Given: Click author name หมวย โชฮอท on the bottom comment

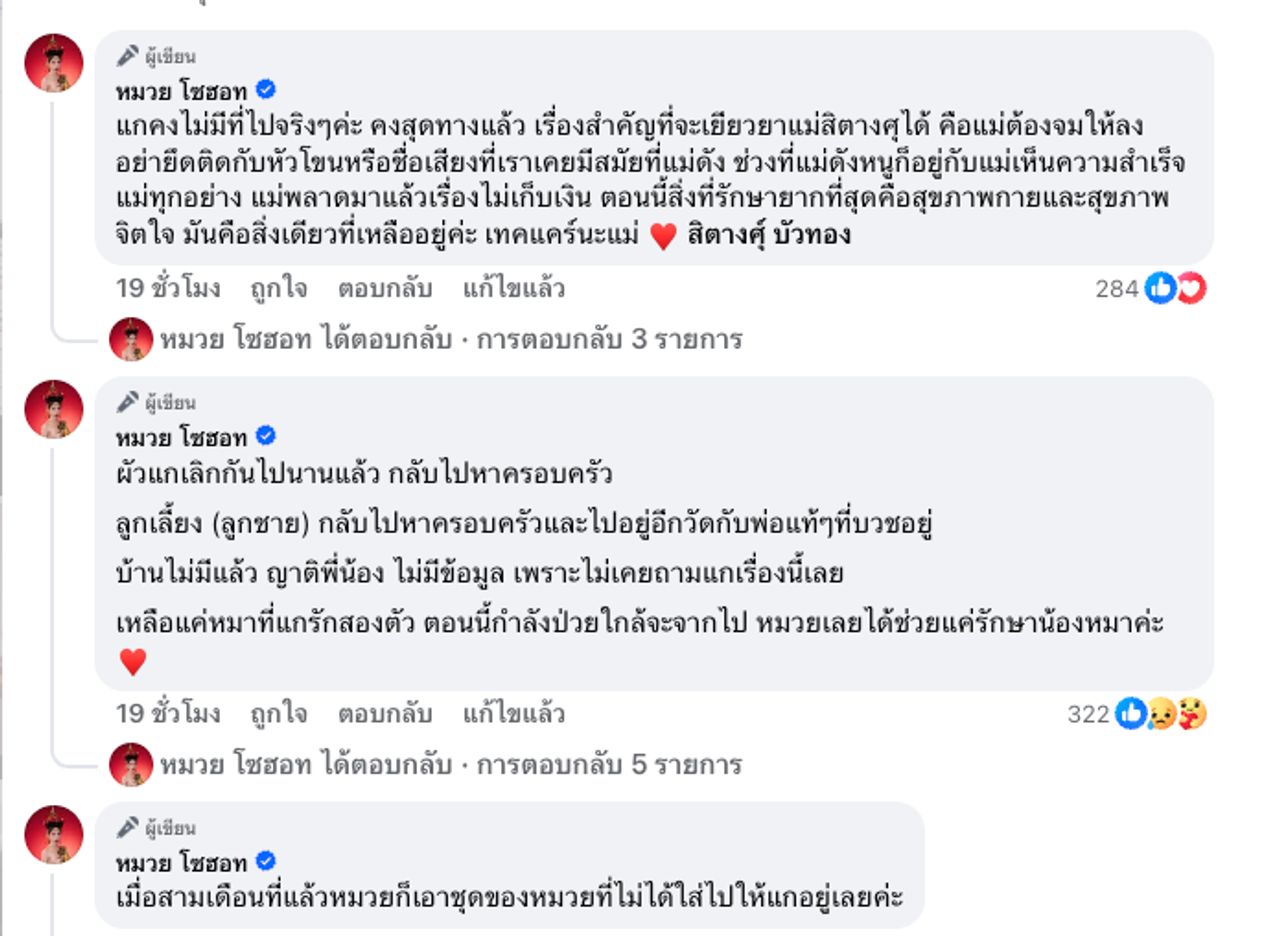Looking at the screenshot, I should coord(181,862).
